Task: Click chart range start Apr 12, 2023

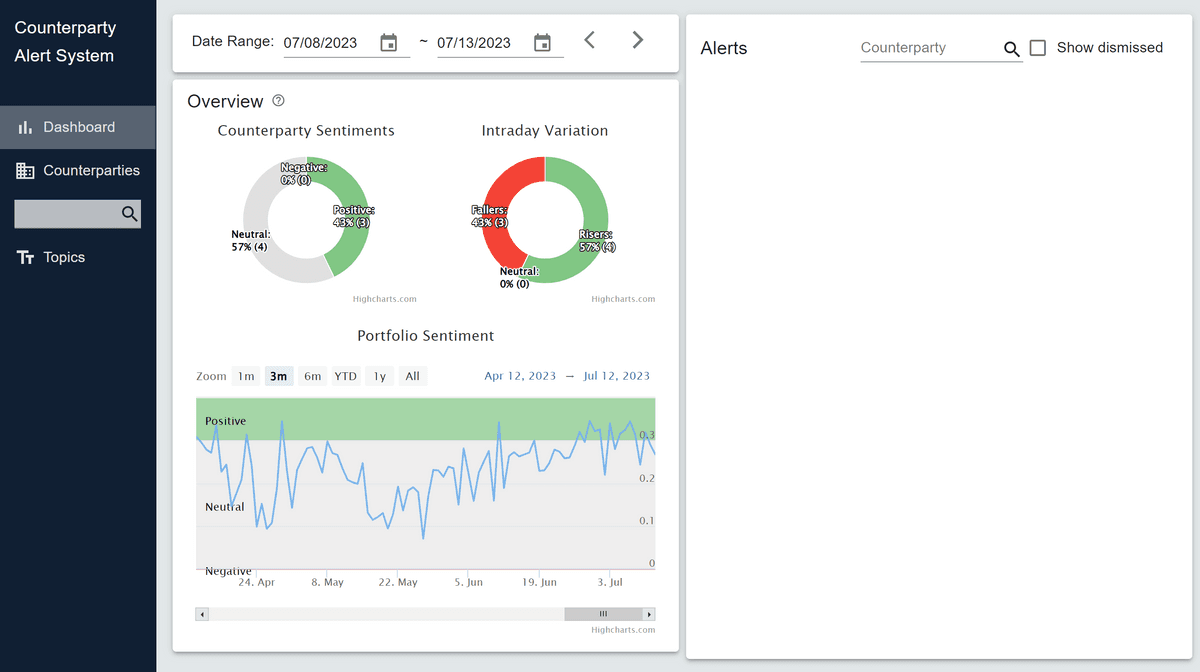Action: [520, 376]
